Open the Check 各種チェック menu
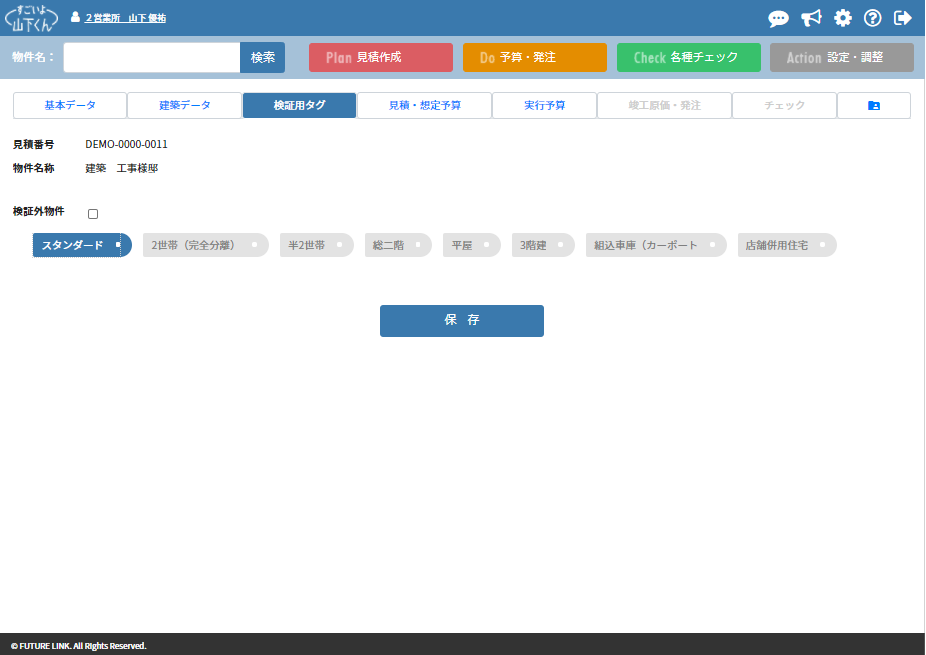This screenshot has width=926, height=655. (688, 57)
